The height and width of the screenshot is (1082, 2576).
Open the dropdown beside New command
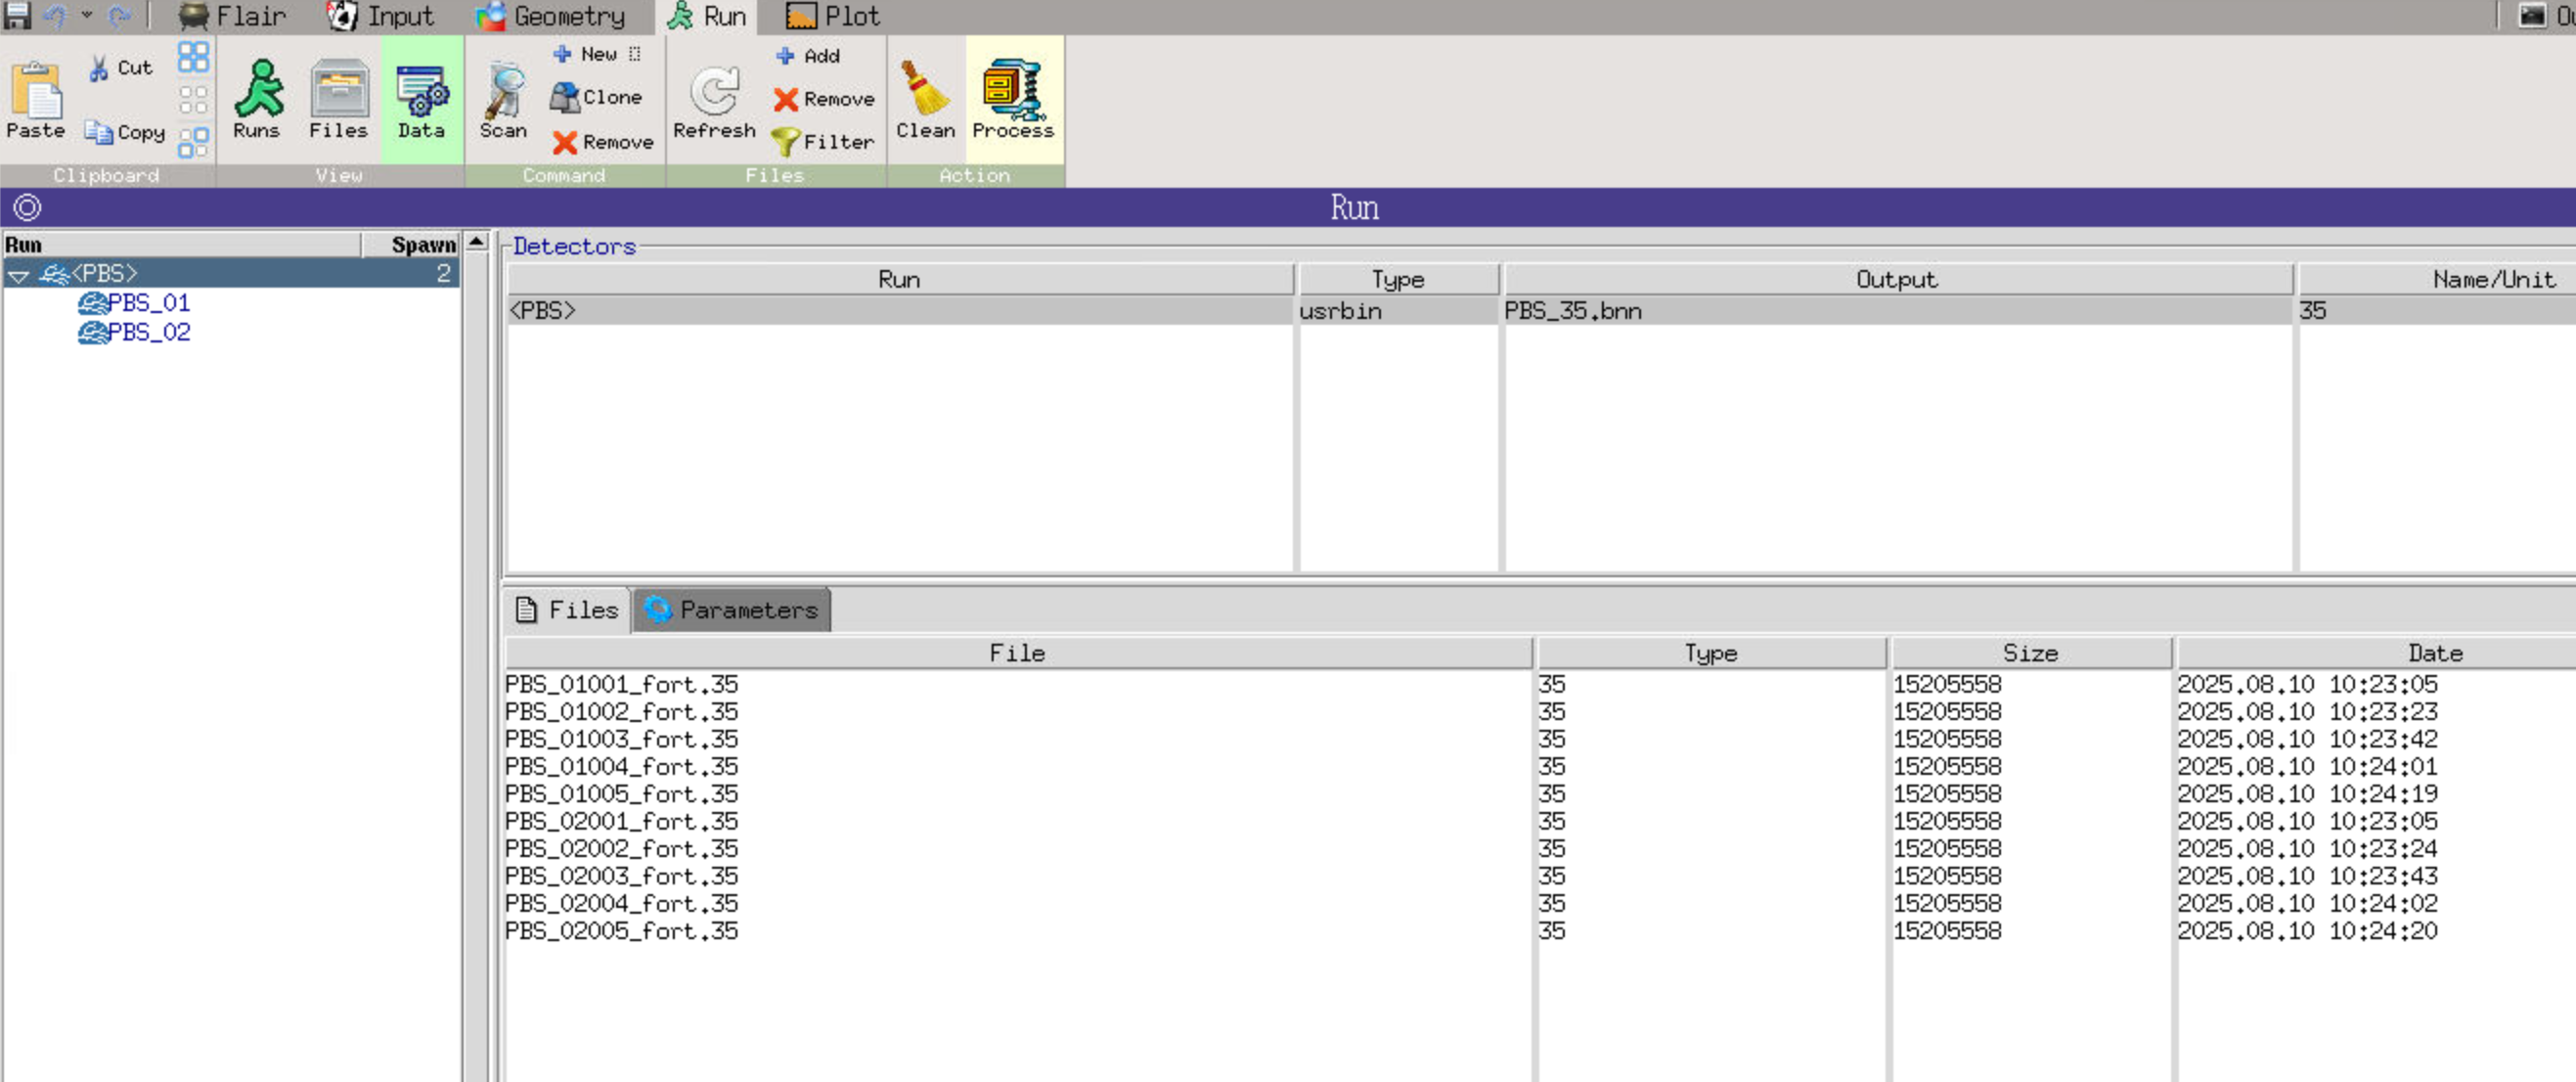pos(635,54)
